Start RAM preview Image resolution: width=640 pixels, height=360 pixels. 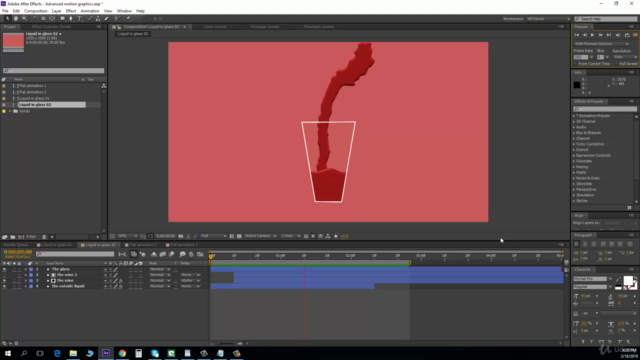click(636, 35)
